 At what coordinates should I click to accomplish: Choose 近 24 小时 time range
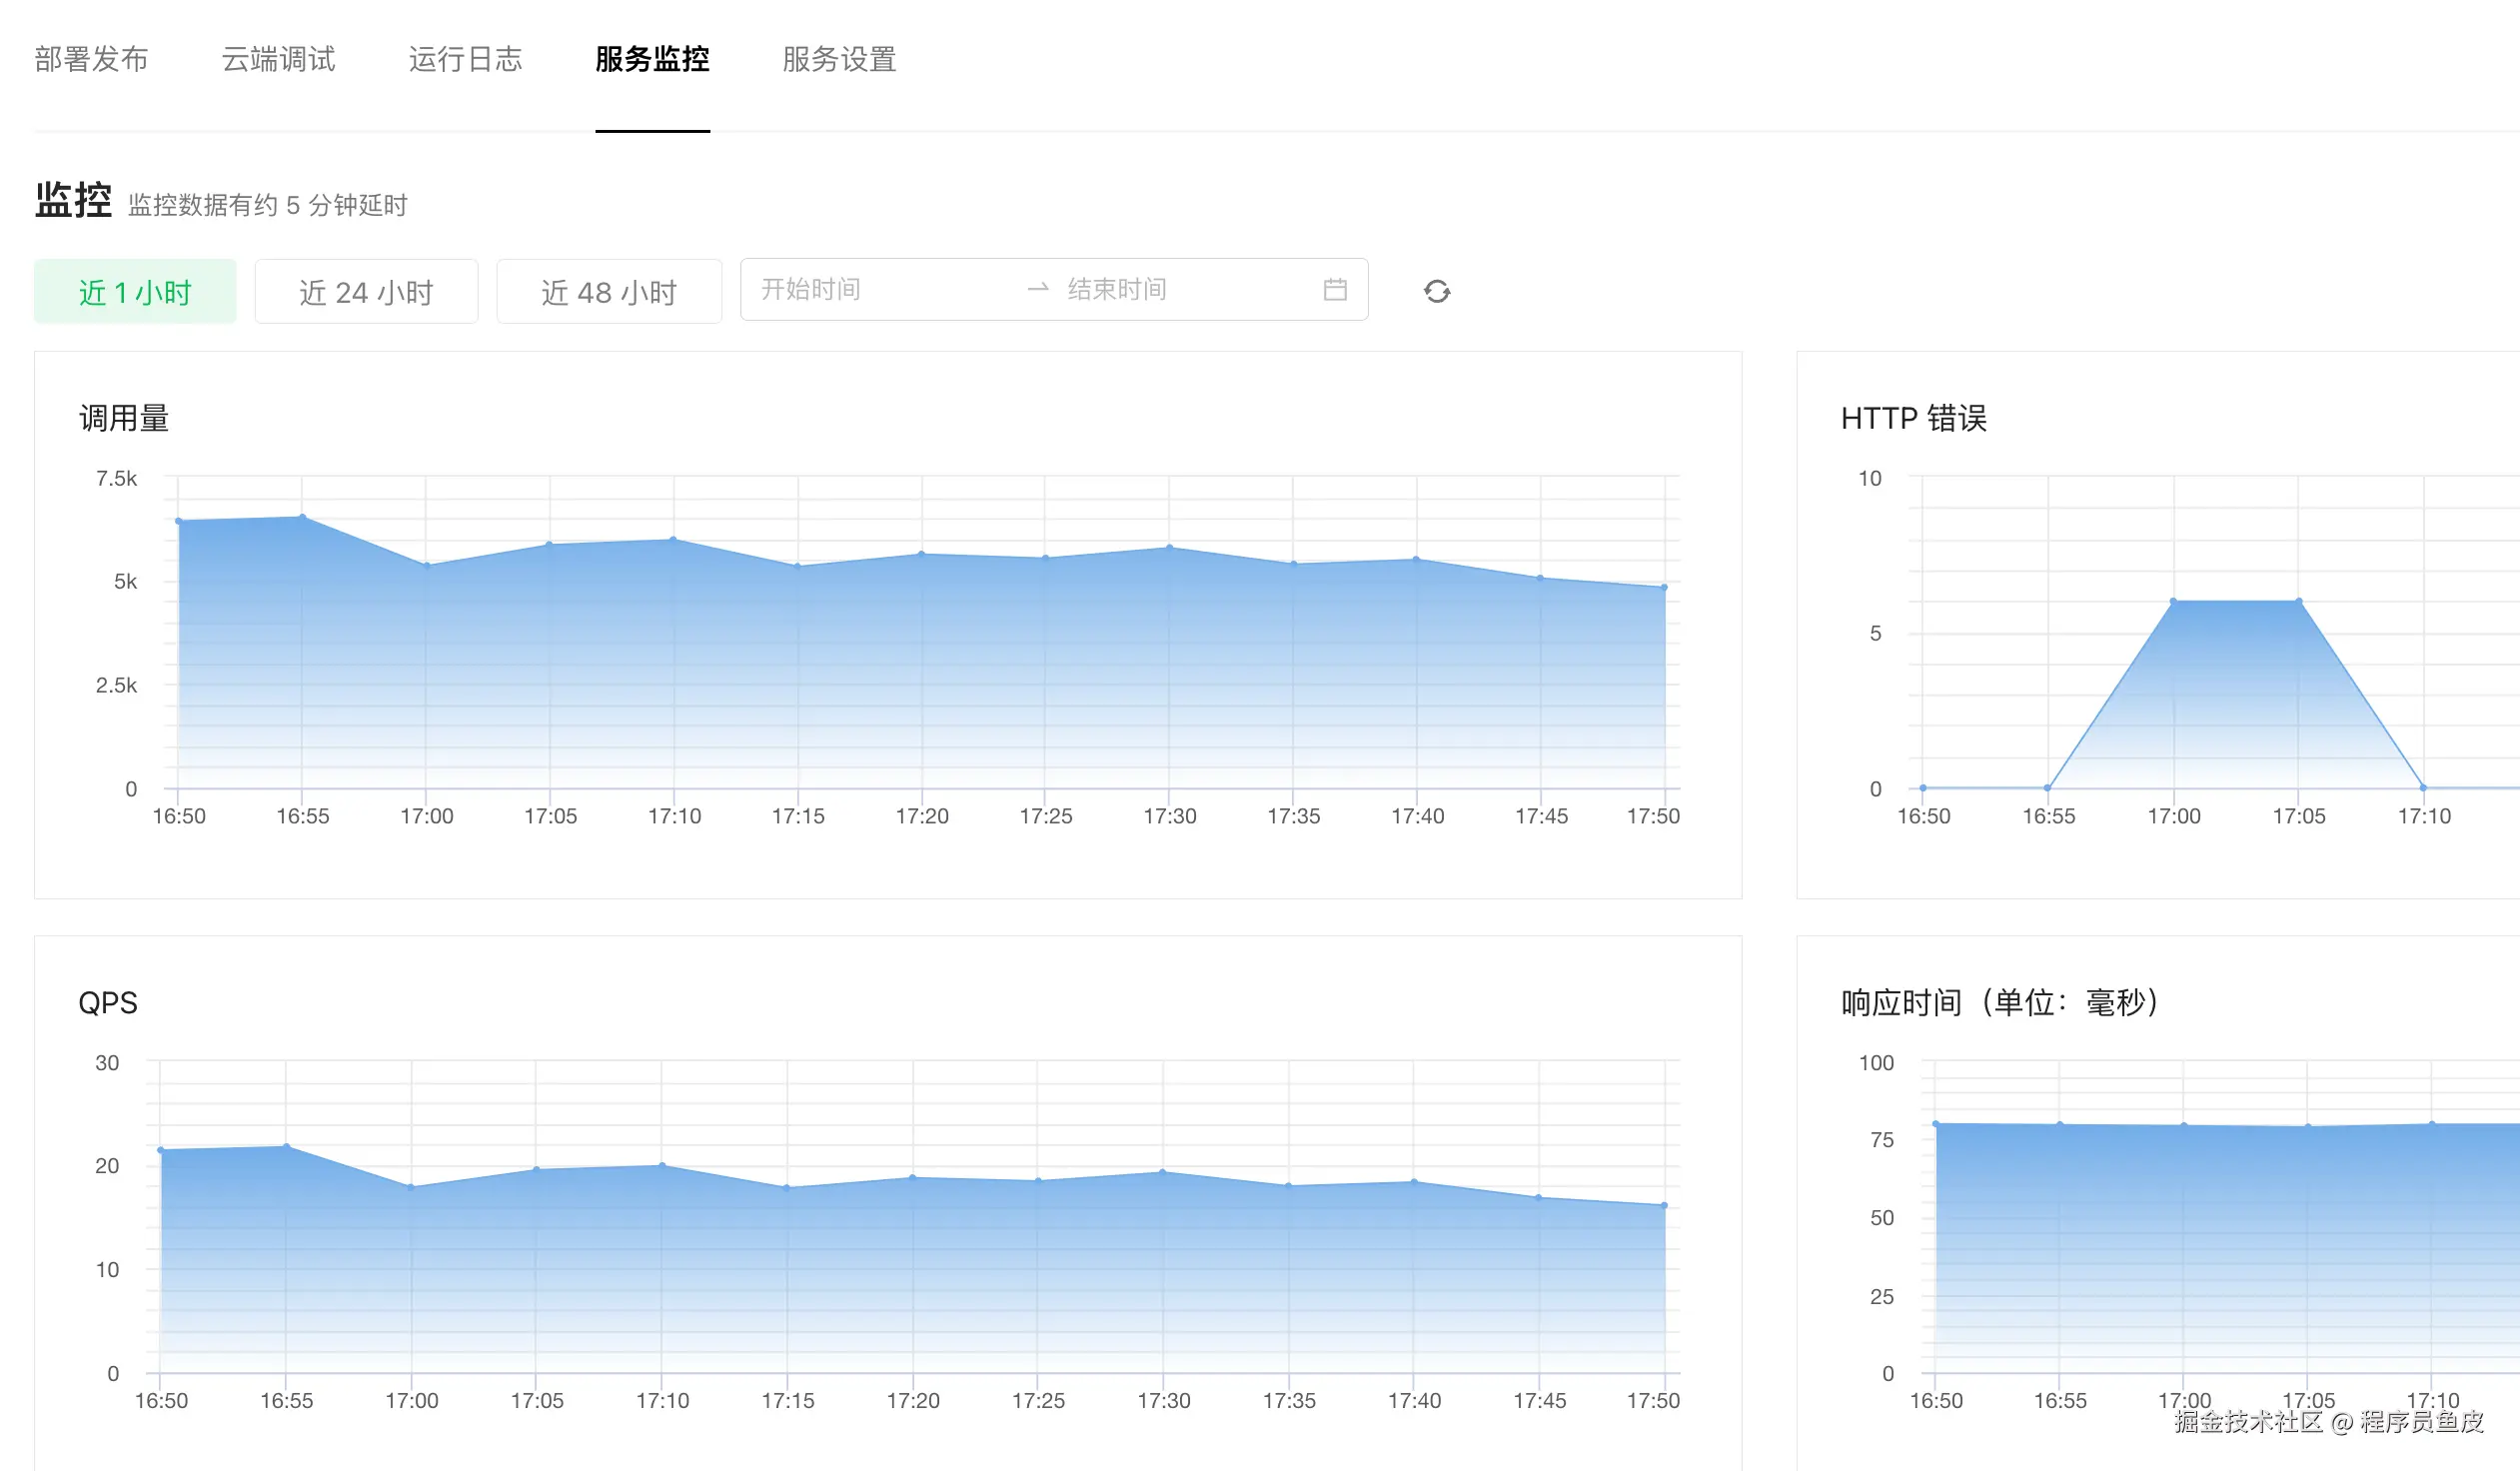click(x=366, y=292)
